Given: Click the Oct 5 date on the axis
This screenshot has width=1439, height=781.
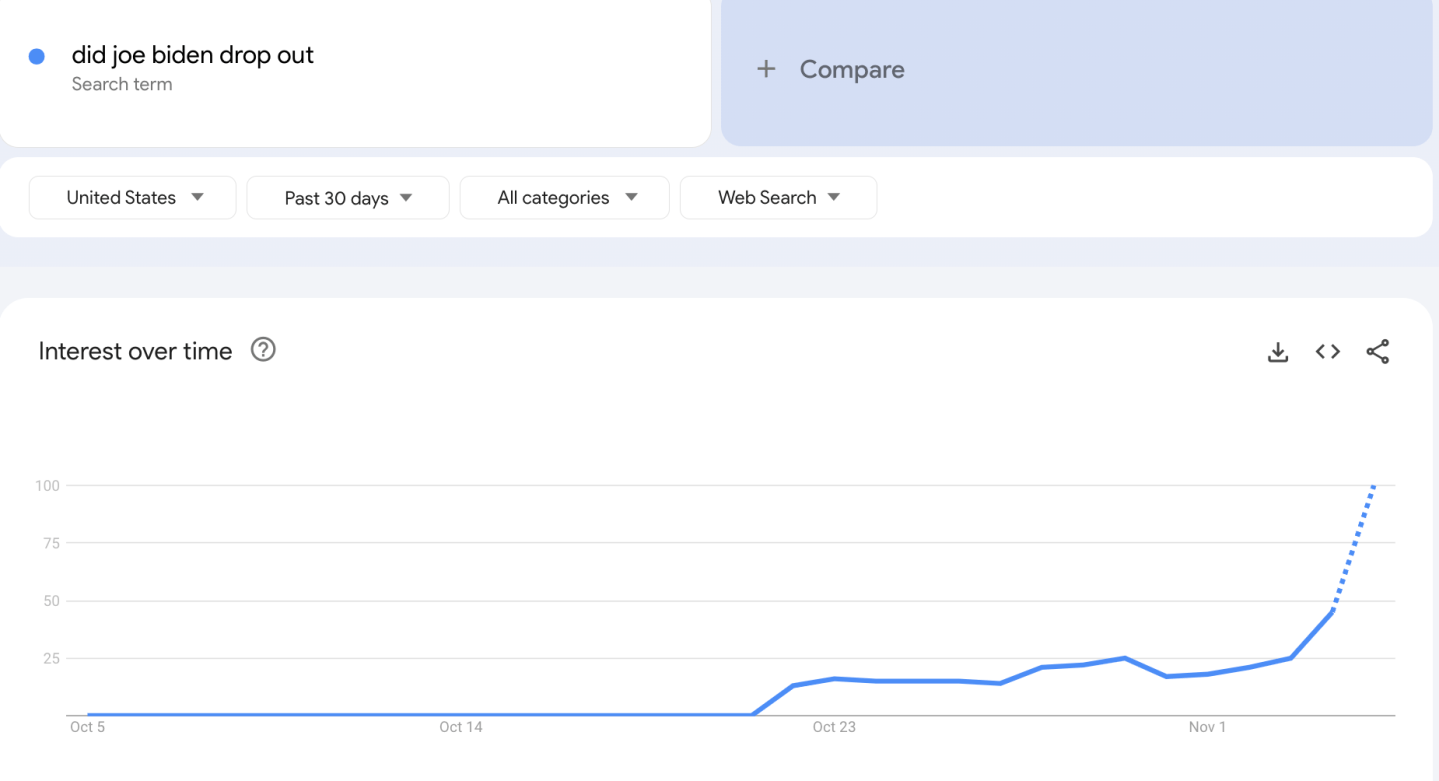Looking at the screenshot, I should click(87, 727).
